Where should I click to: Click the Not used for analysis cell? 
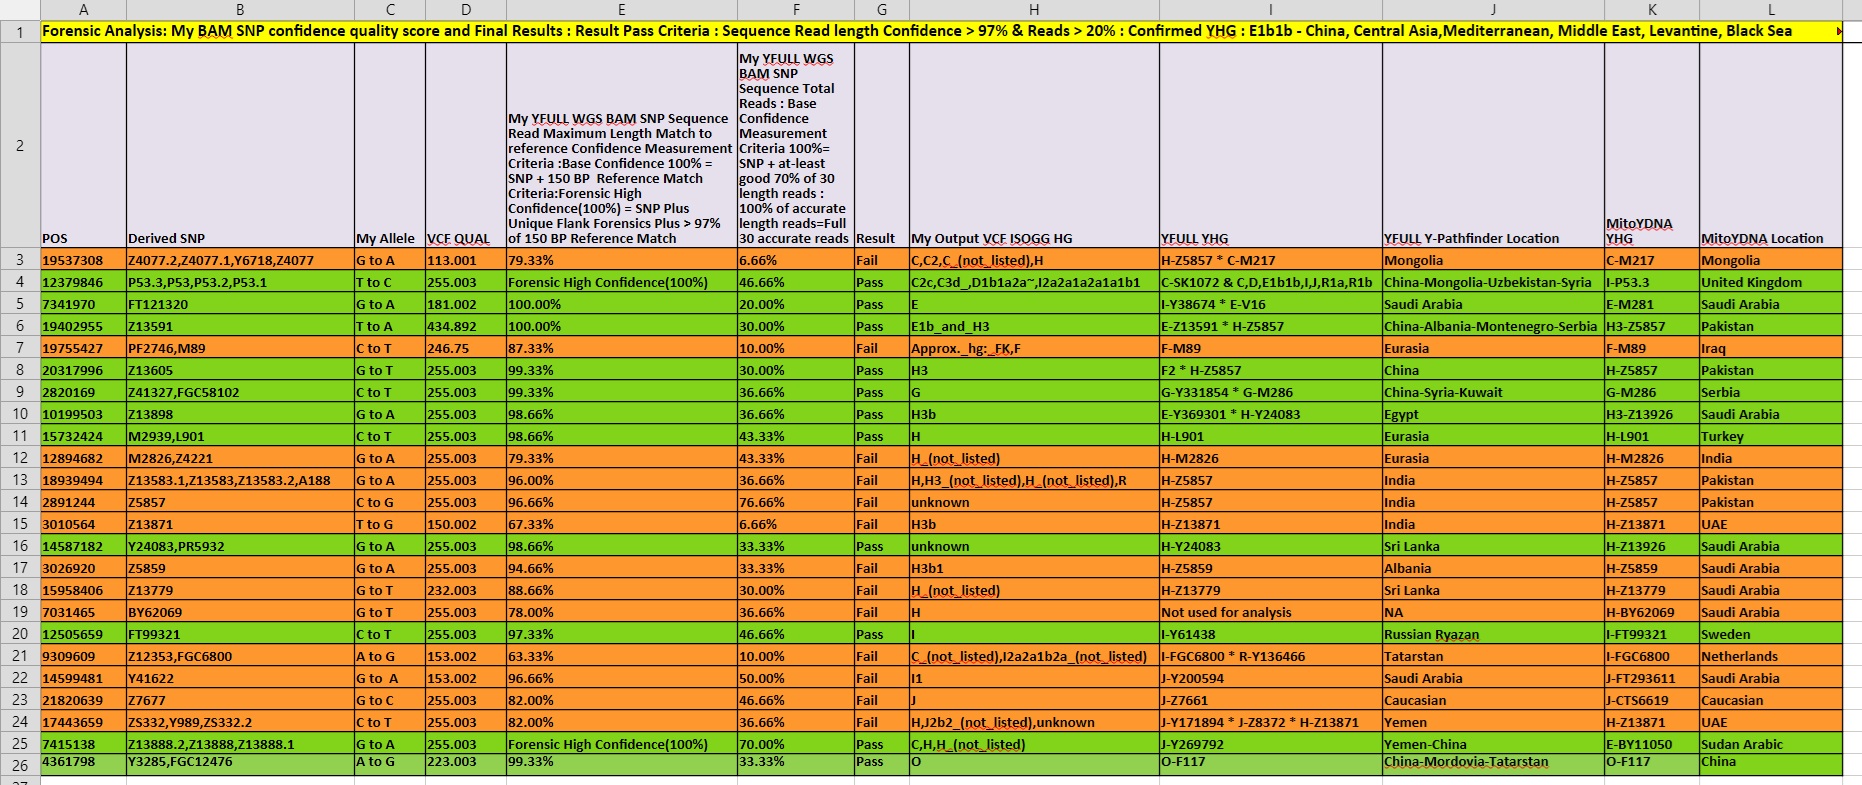tap(1271, 612)
